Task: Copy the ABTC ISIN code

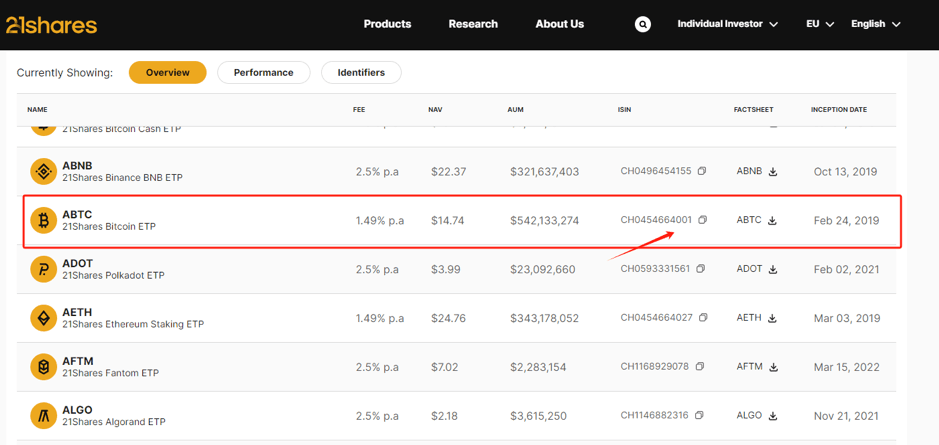Action: tap(702, 220)
